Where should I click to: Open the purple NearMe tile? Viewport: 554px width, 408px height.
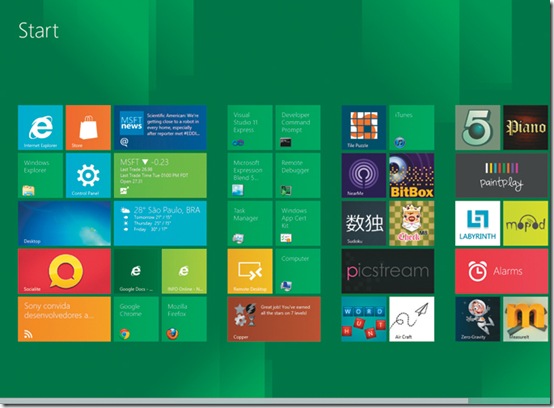tap(364, 176)
